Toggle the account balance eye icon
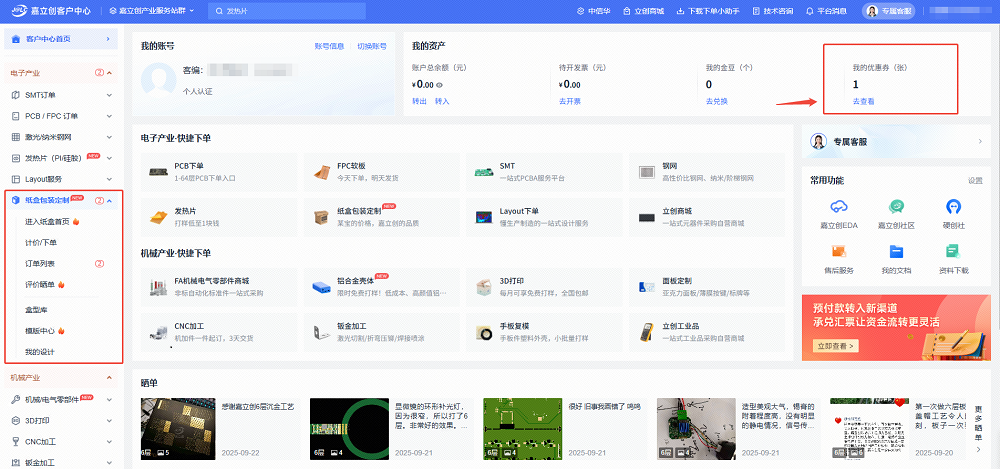The image size is (1000, 469). [x=440, y=86]
